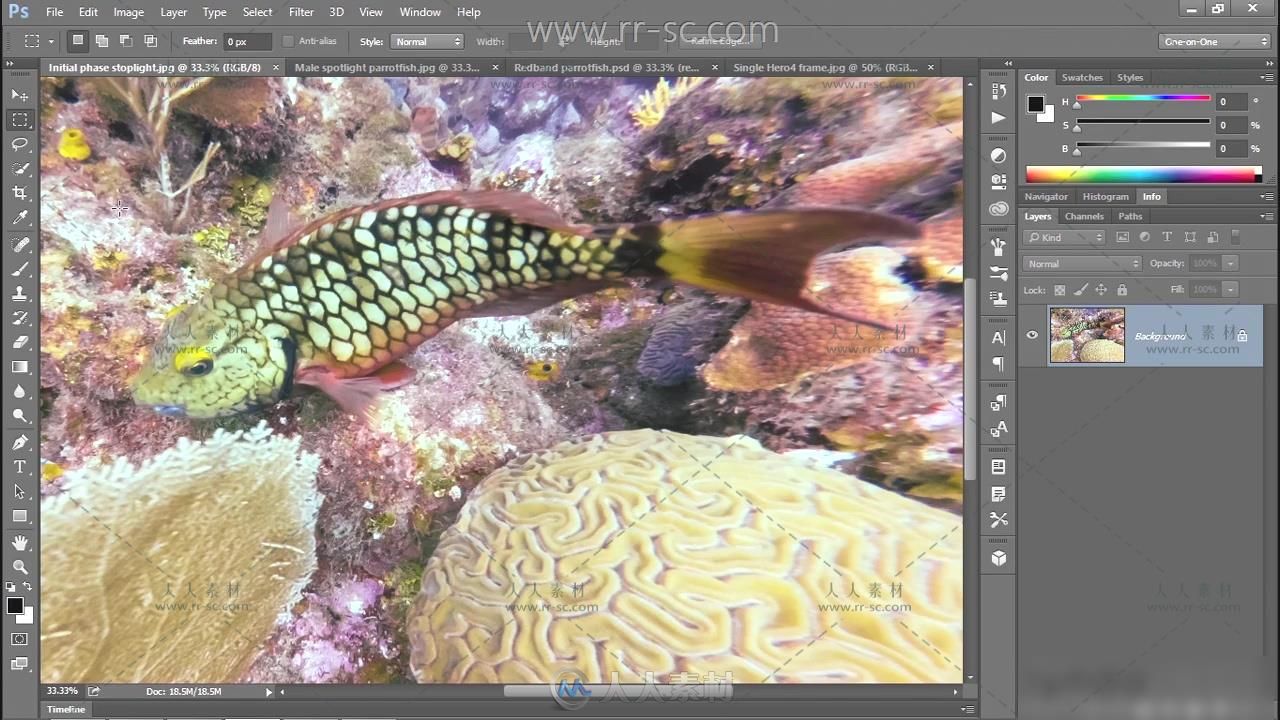Open the One-on-One workspace dropdown
The height and width of the screenshot is (720, 1280).
coord(1215,41)
